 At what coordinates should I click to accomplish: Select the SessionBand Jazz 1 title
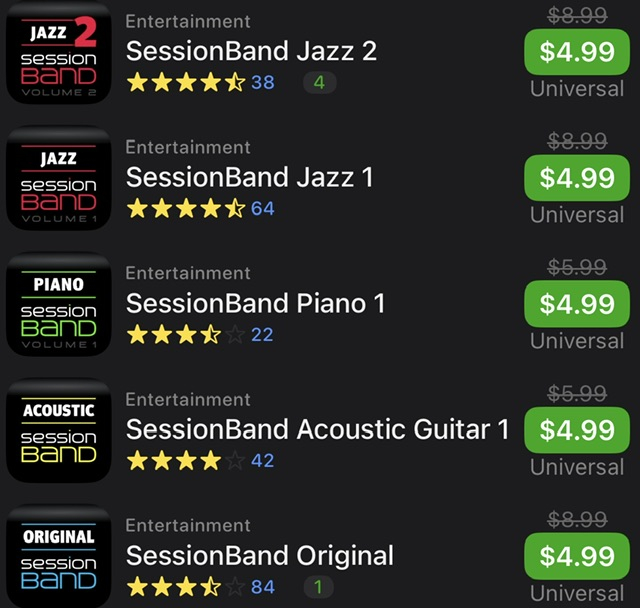click(249, 177)
